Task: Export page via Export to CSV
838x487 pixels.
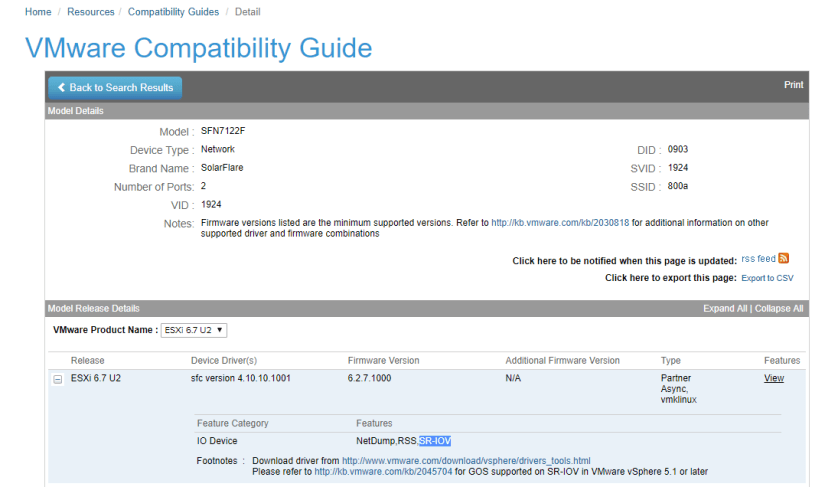Action: [x=767, y=278]
